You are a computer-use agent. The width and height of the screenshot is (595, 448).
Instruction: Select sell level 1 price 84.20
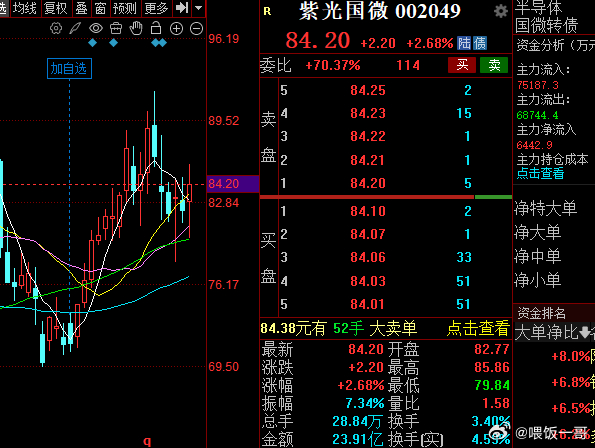click(368, 183)
